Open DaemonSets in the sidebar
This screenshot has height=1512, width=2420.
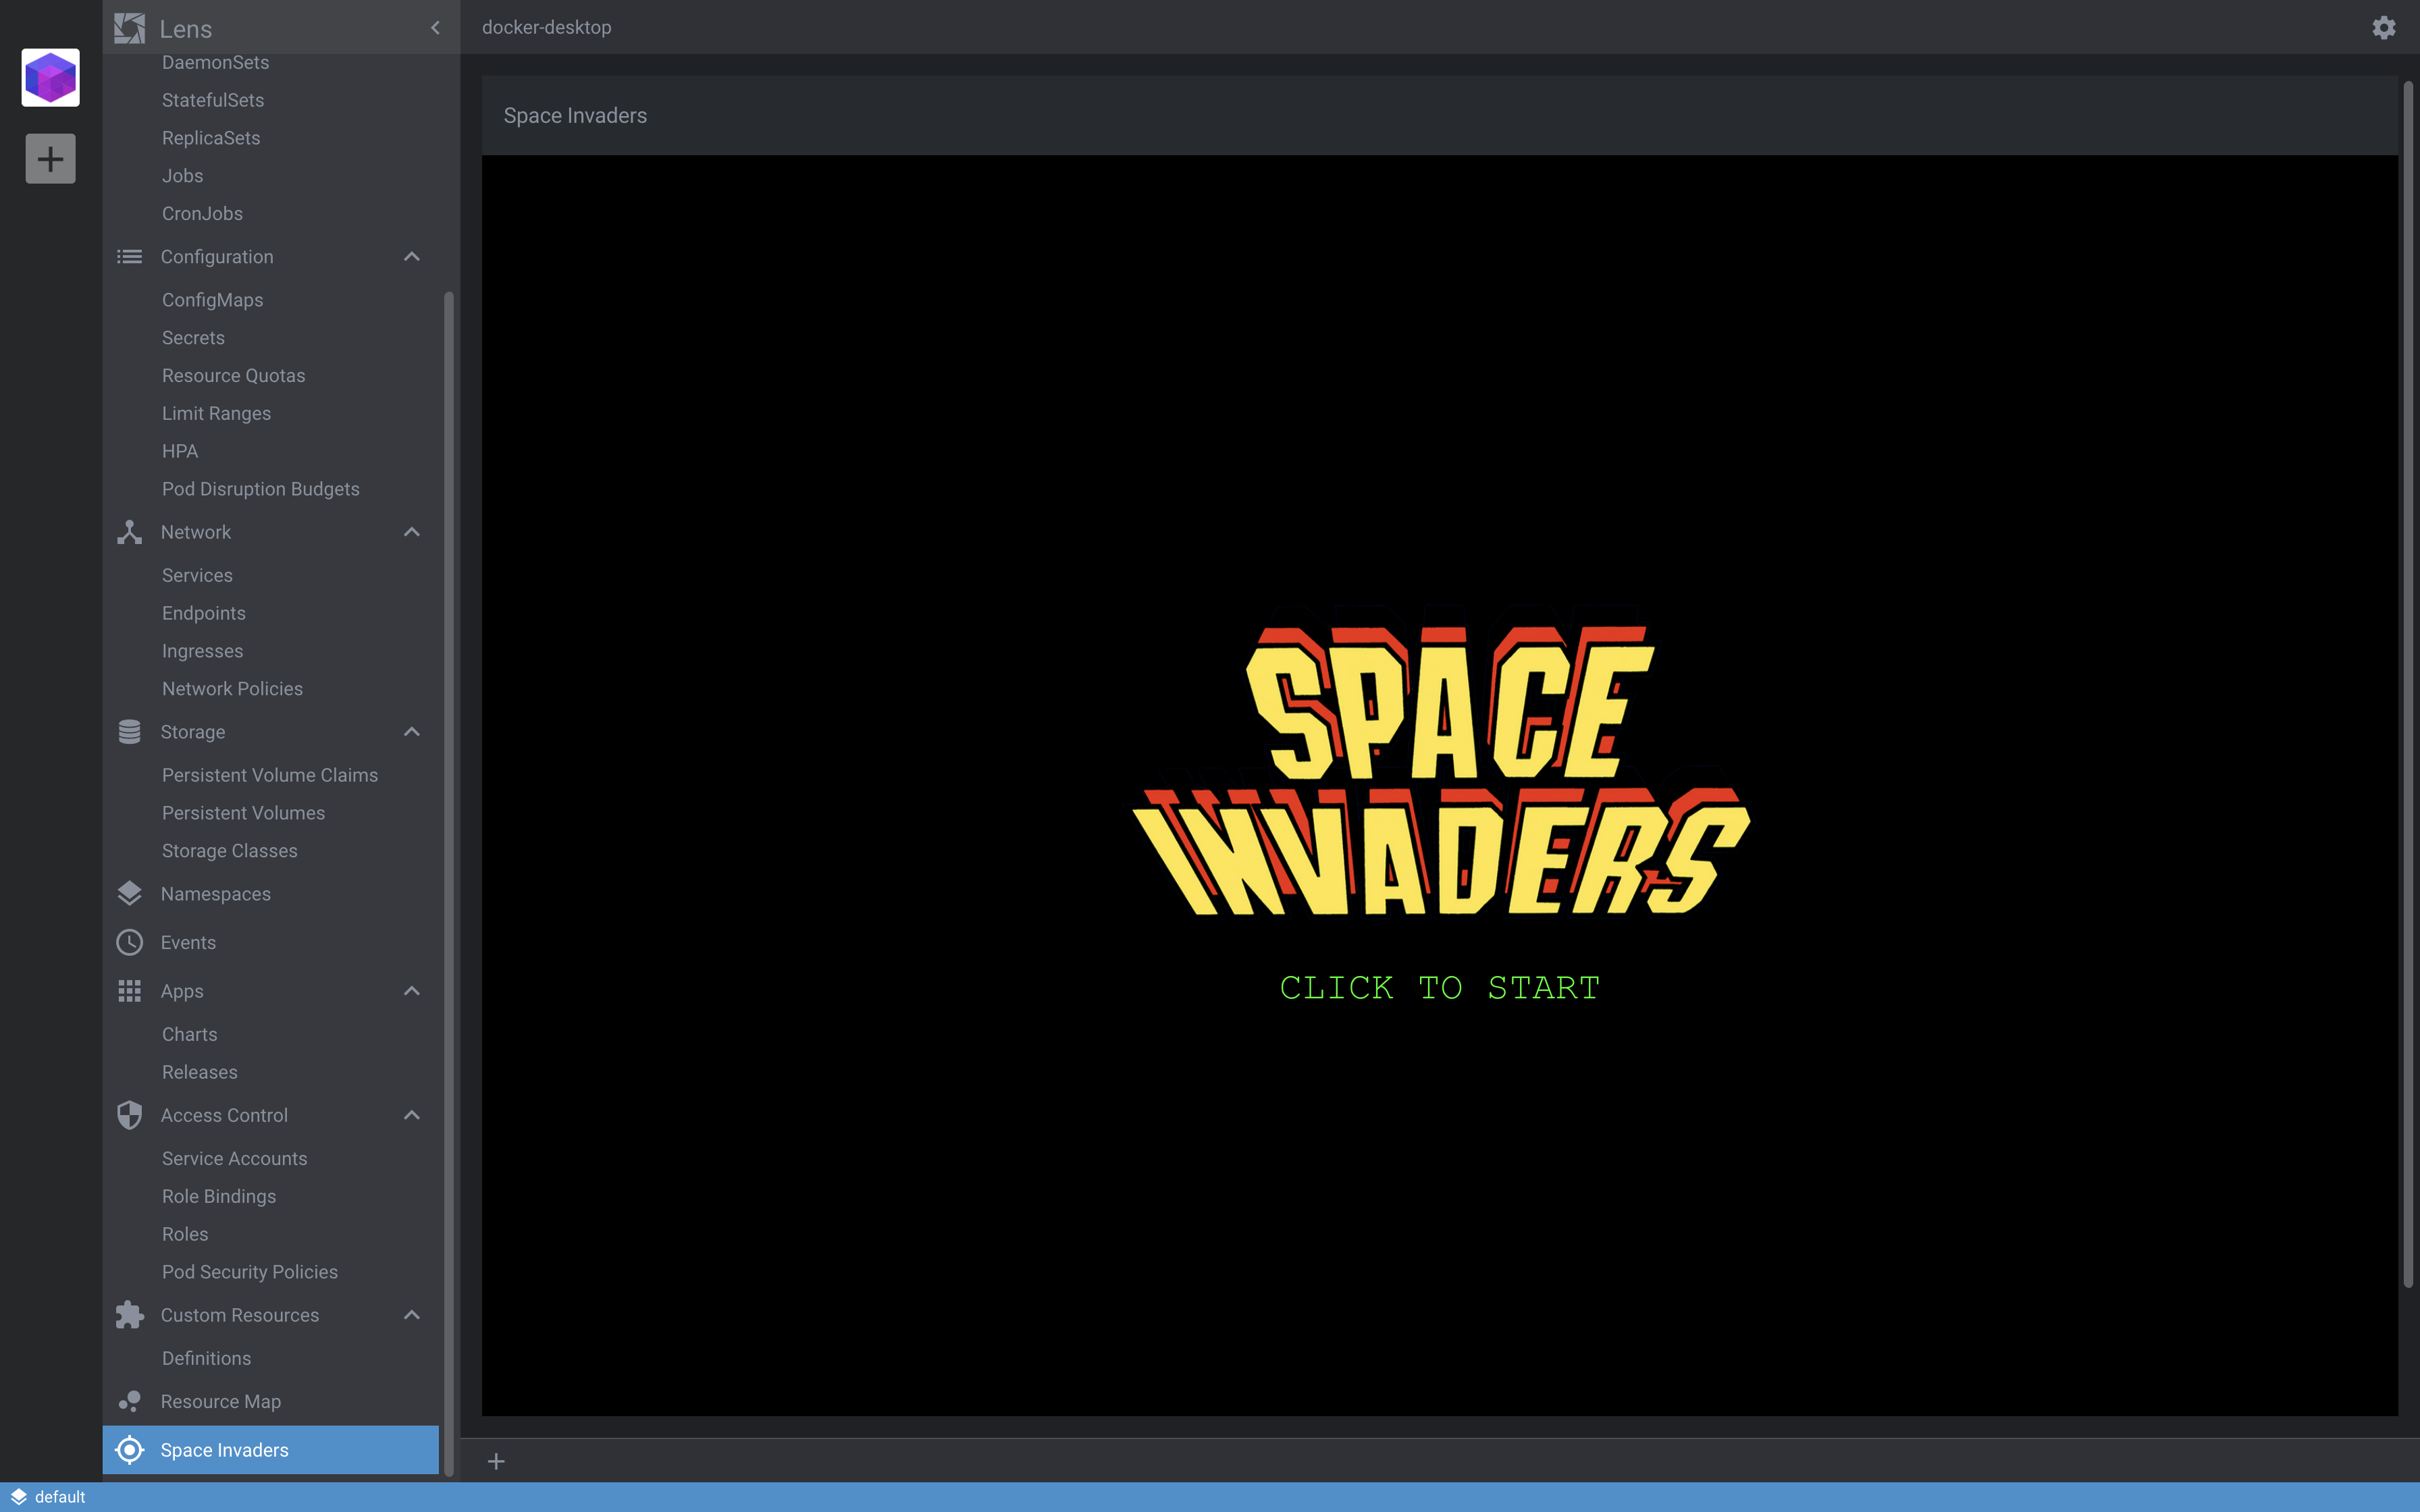click(x=215, y=63)
